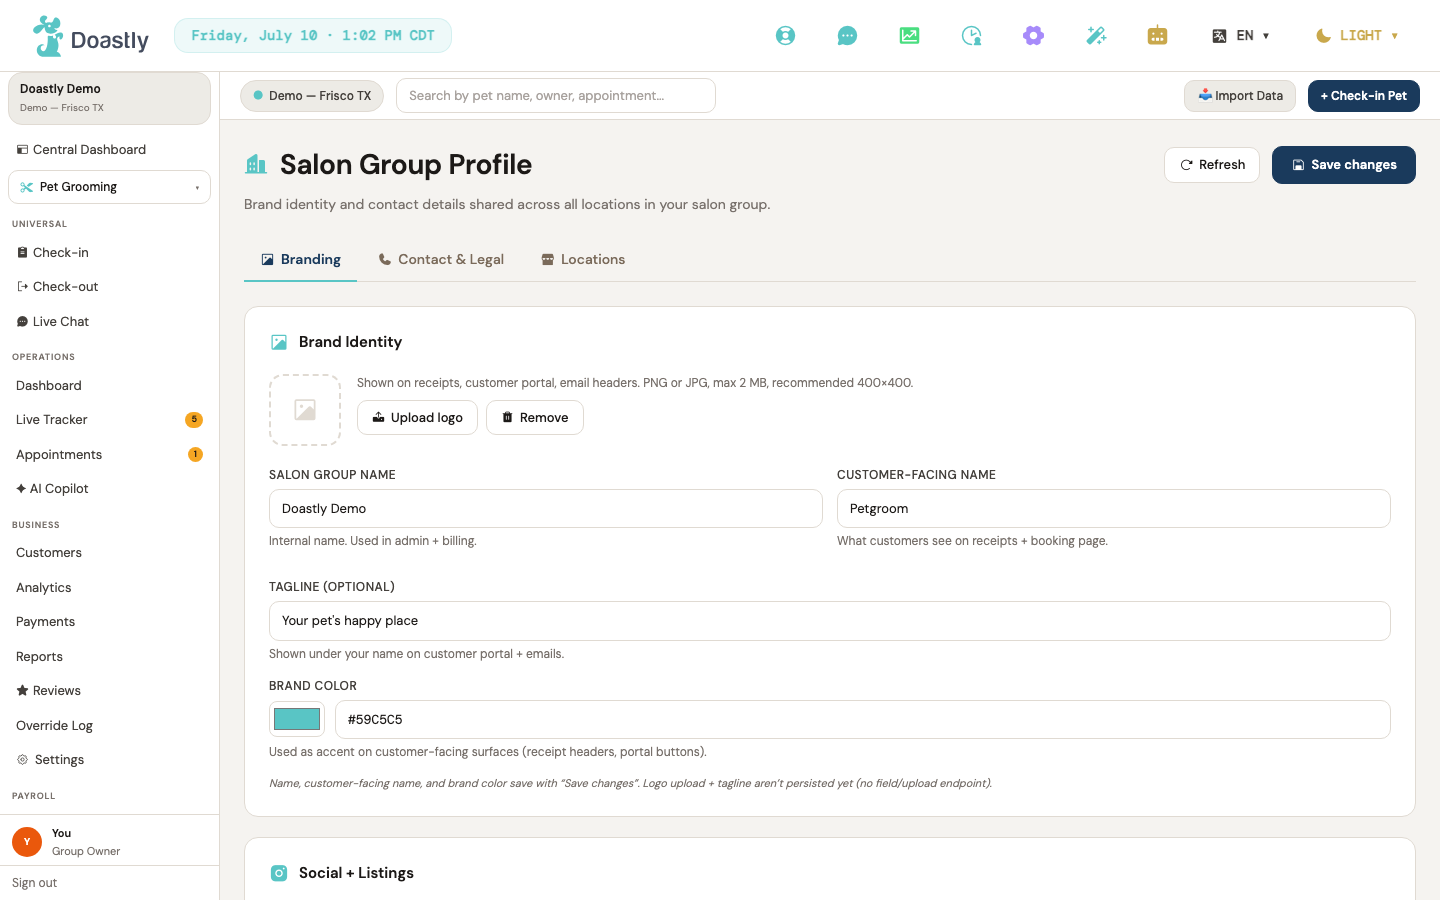Go to the operations Dashboard item

tap(109, 386)
